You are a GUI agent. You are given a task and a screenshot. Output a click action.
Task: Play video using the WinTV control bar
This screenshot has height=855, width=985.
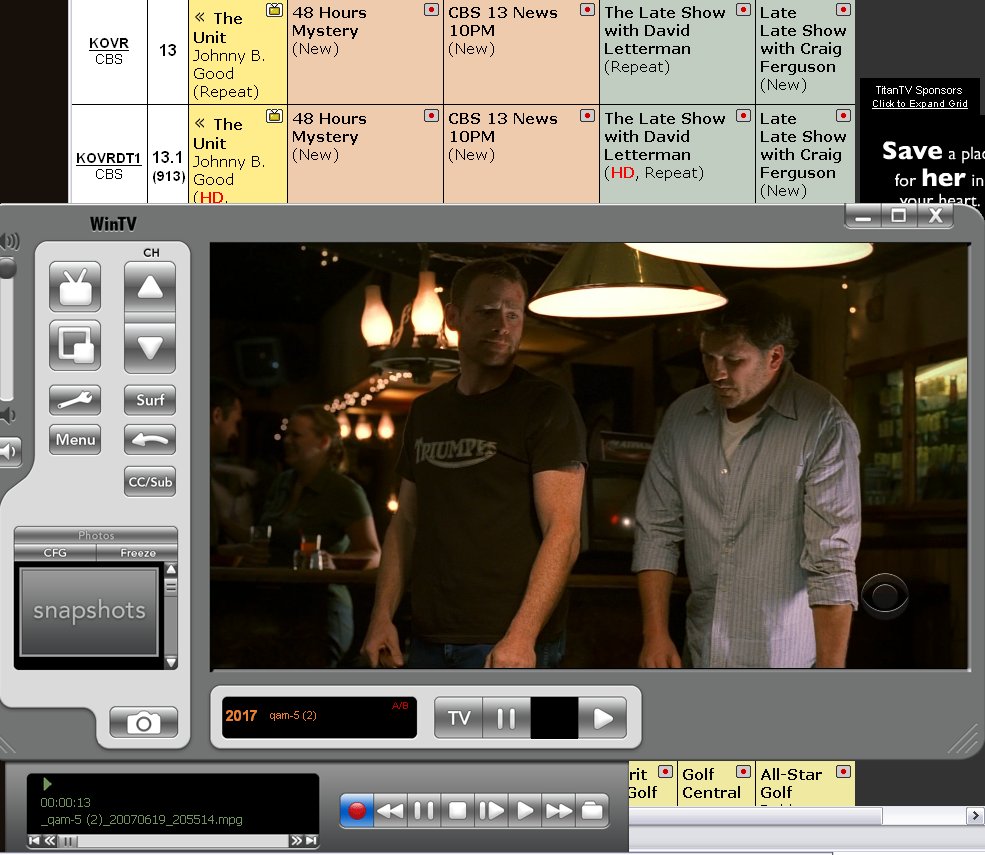pyautogui.click(x=602, y=717)
